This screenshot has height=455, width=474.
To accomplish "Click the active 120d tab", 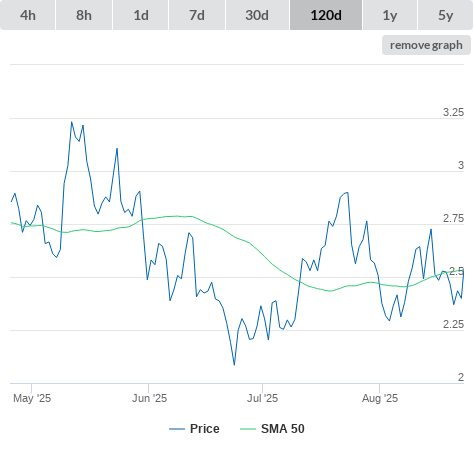I will point(326,15).
